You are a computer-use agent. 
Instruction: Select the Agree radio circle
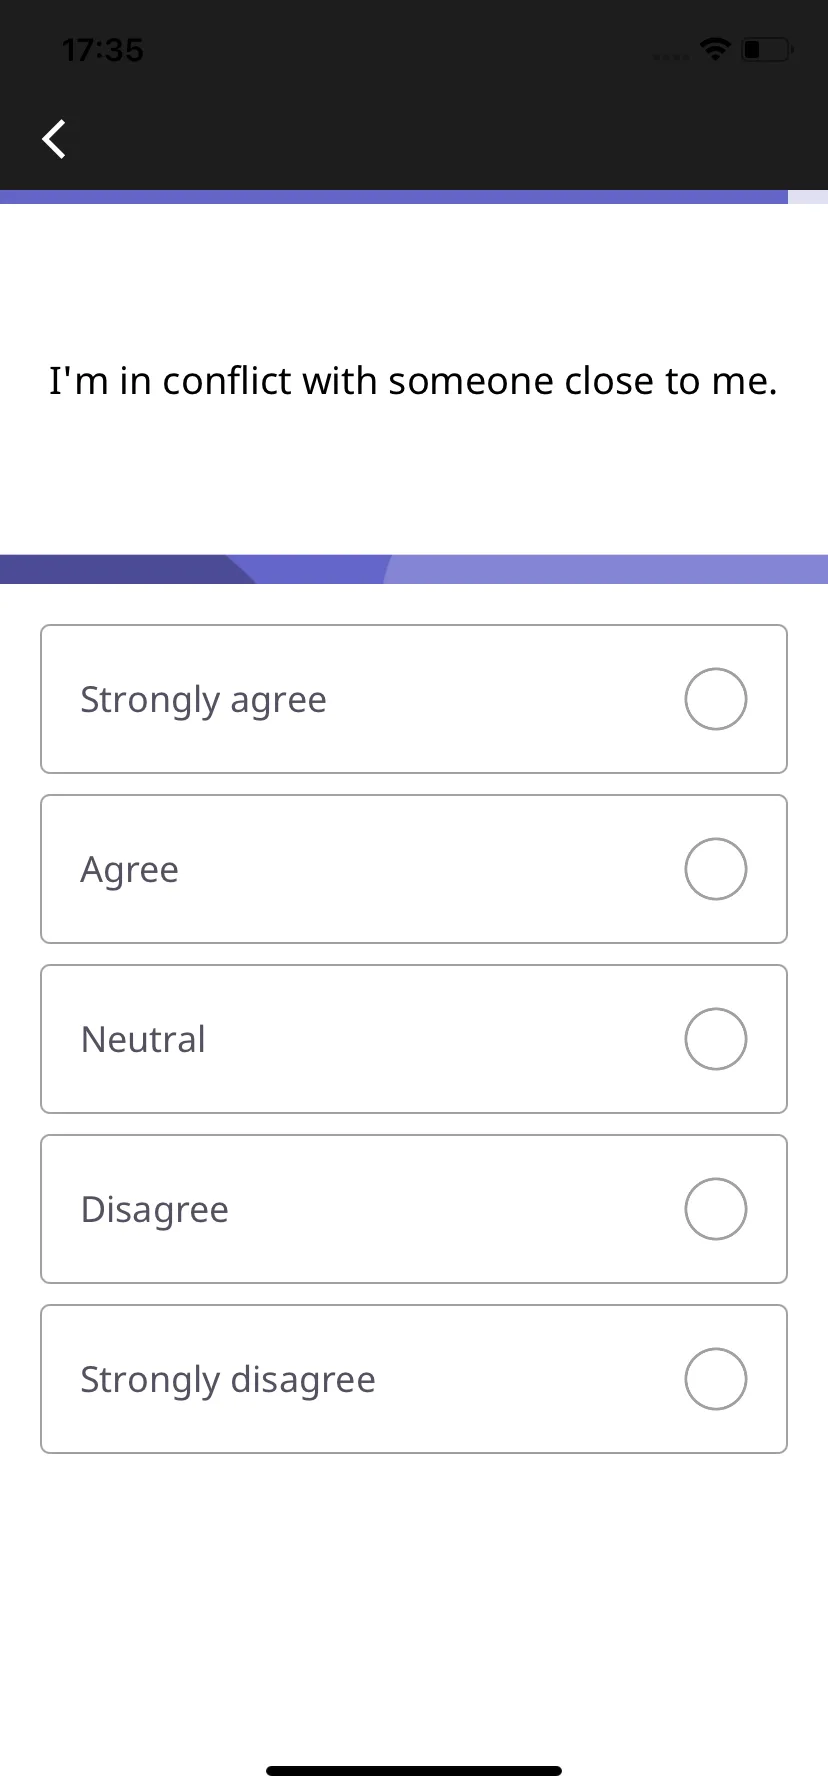(716, 869)
